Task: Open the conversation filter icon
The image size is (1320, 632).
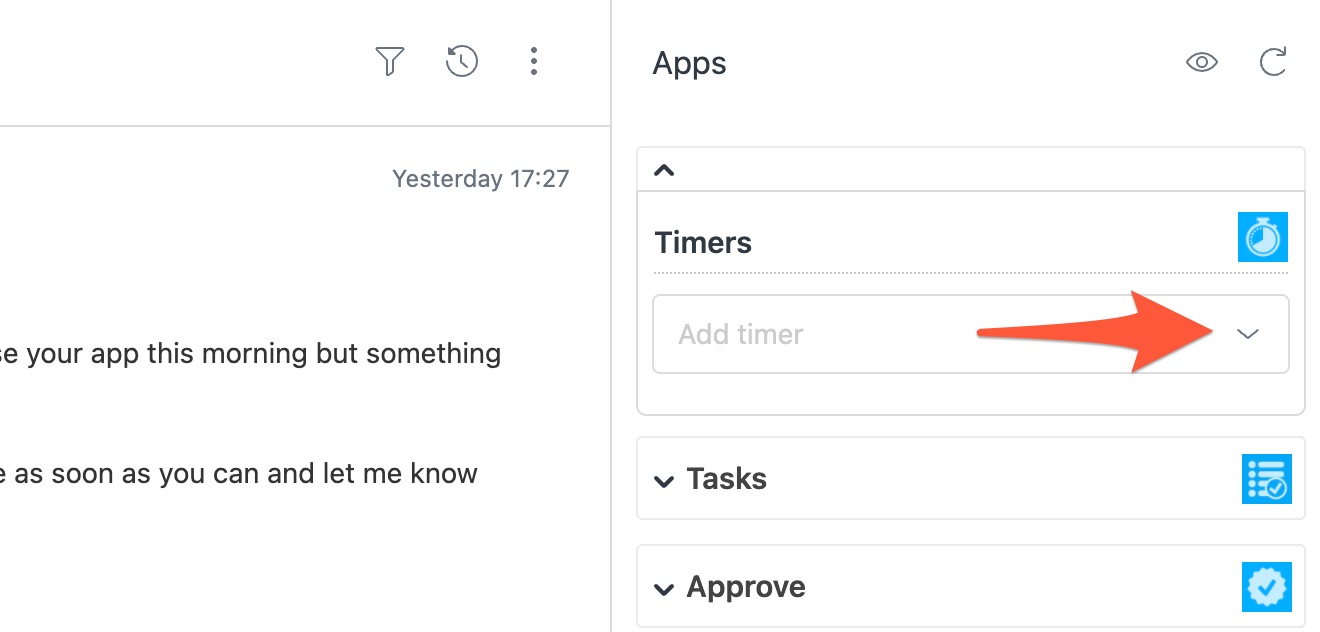Action: [x=389, y=62]
